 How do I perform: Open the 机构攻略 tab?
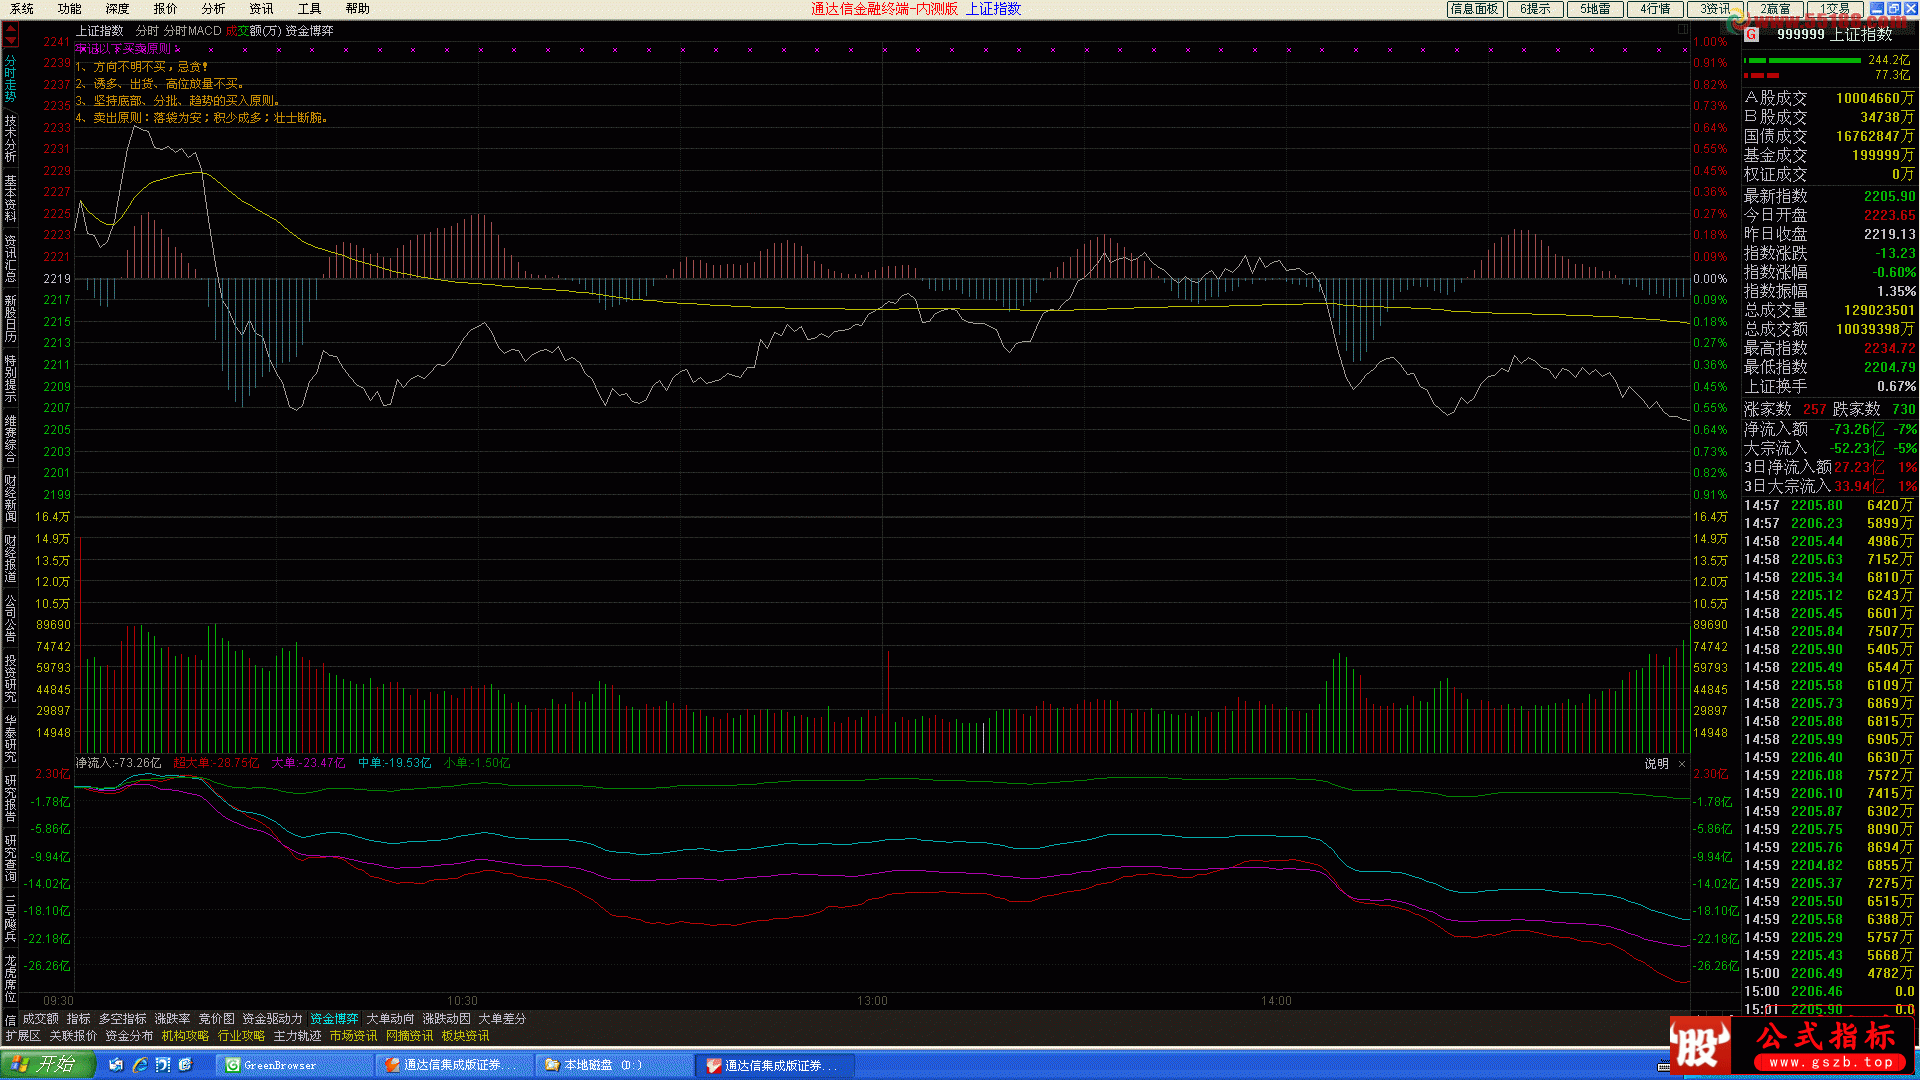point(186,1036)
